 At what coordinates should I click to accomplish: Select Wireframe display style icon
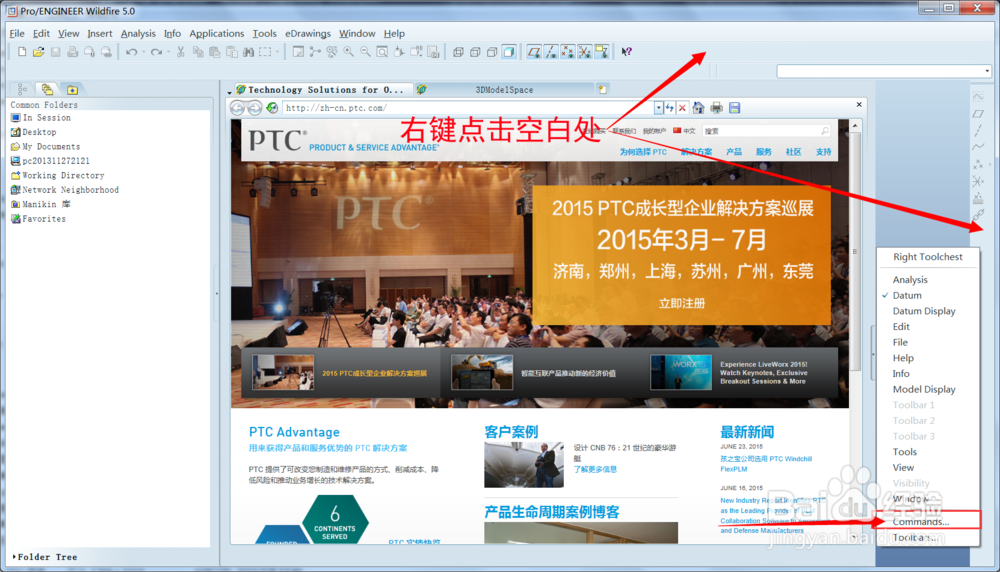(x=458, y=52)
